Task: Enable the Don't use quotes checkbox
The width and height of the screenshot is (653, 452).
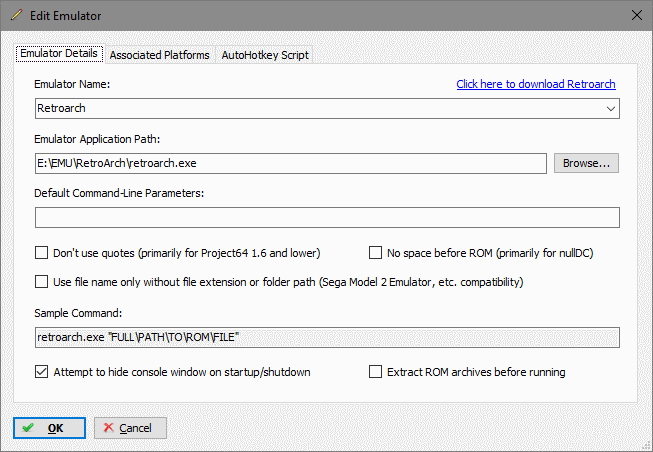Action: [42, 253]
